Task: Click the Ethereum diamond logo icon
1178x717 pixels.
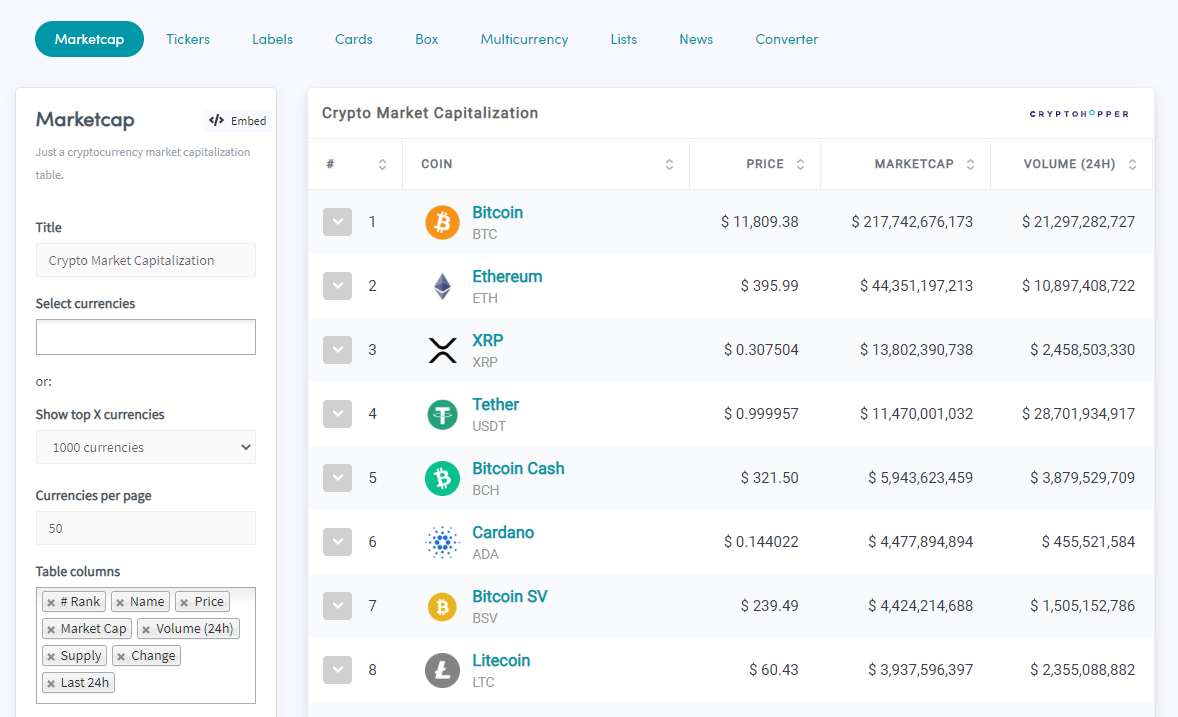Action: 443,286
